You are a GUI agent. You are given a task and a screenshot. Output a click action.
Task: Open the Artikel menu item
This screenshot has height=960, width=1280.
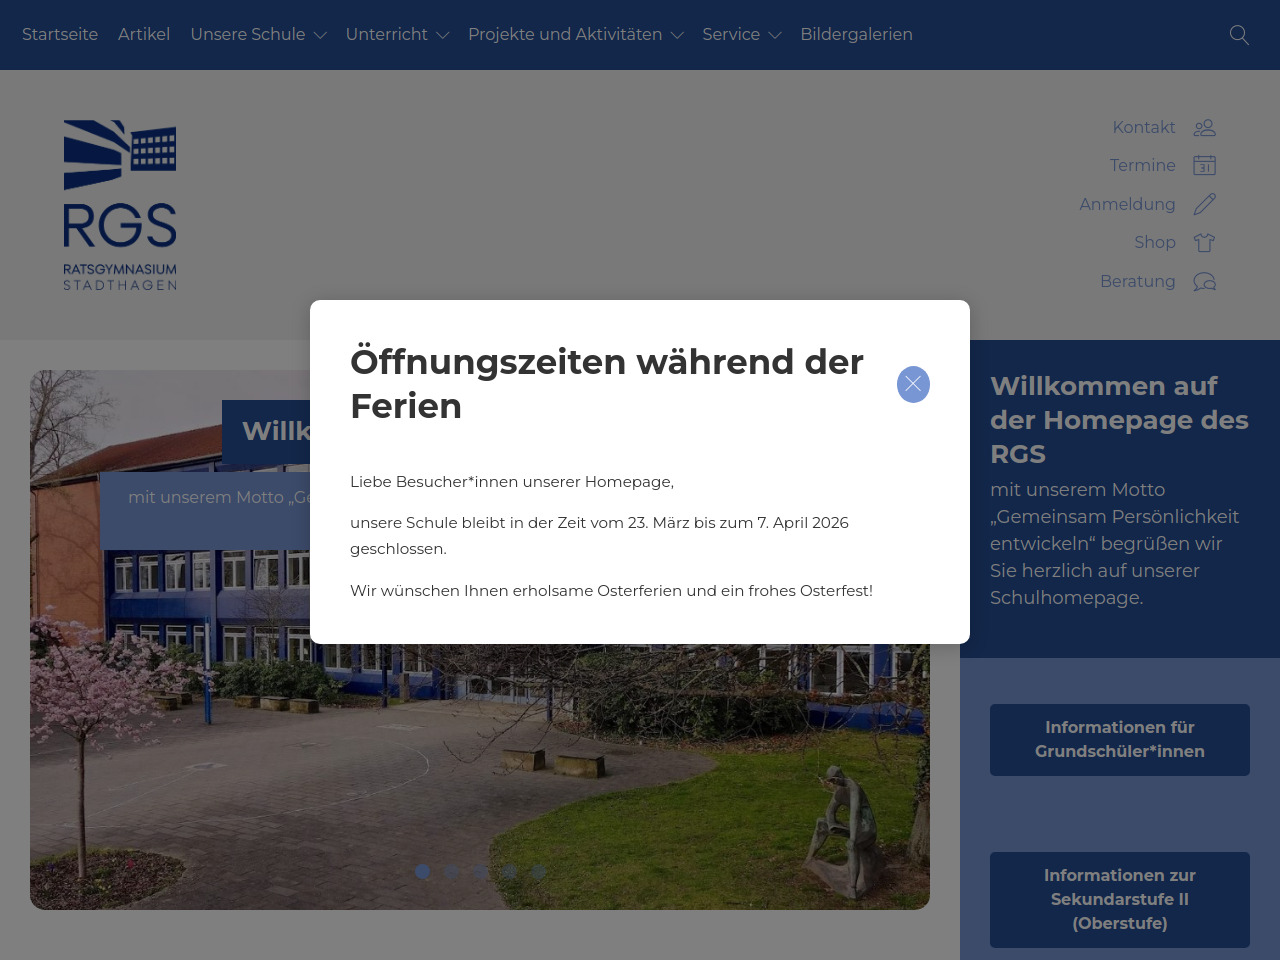tap(144, 35)
